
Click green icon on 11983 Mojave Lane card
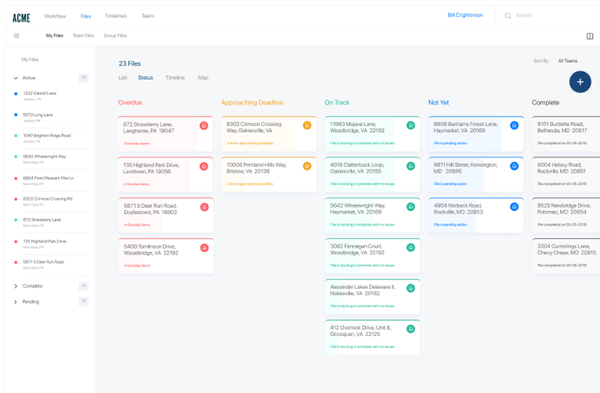point(411,125)
